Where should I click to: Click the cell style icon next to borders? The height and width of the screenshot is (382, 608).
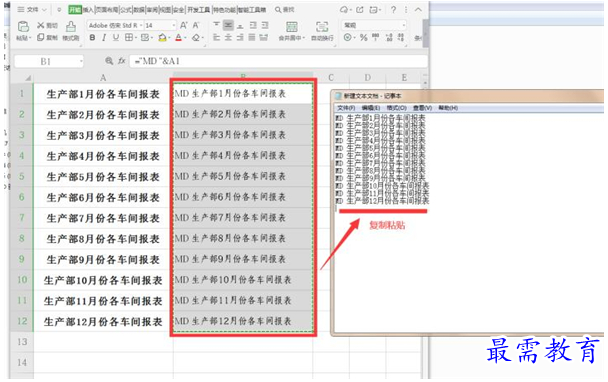tap(145, 38)
